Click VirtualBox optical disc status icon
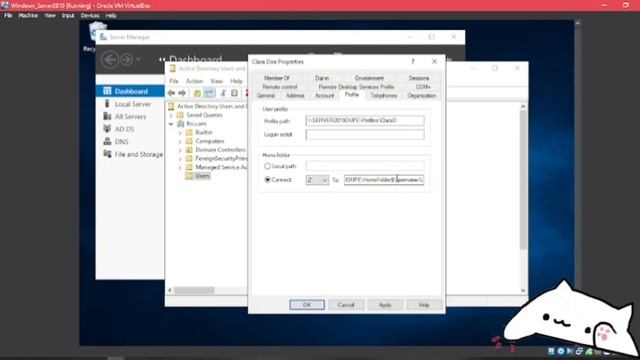This screenshot has height=360, width=640. click(561, 351)
